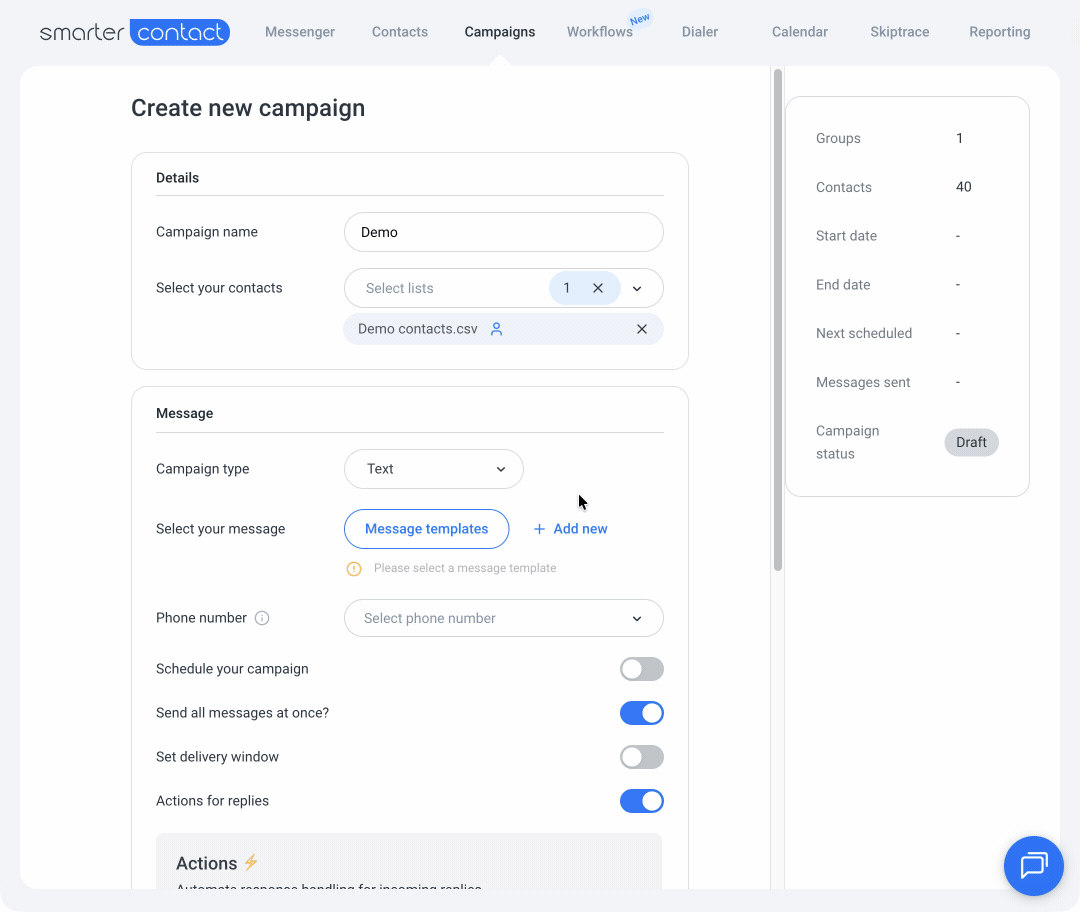Open the Workflows tab marked New
Screen dimensions: 1080x912
coord(599,32)
